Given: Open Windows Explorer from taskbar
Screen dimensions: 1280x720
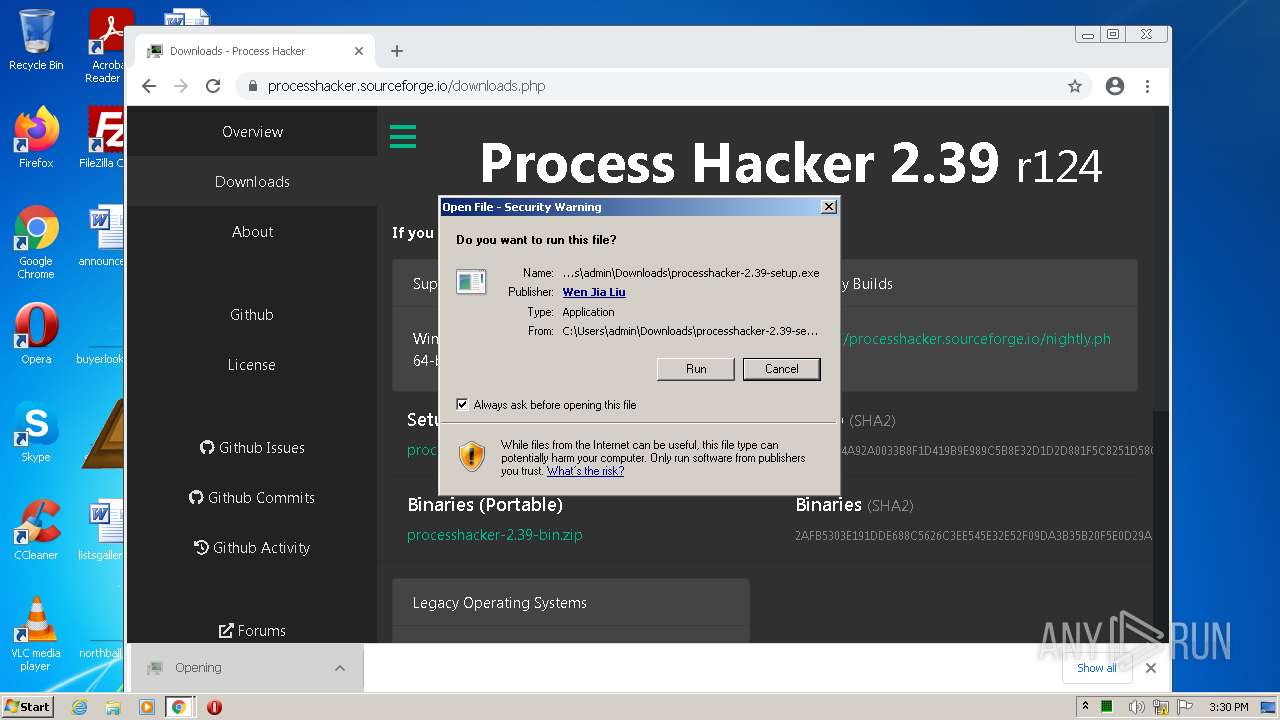Looking at the screenshot, I should [113, 707].
